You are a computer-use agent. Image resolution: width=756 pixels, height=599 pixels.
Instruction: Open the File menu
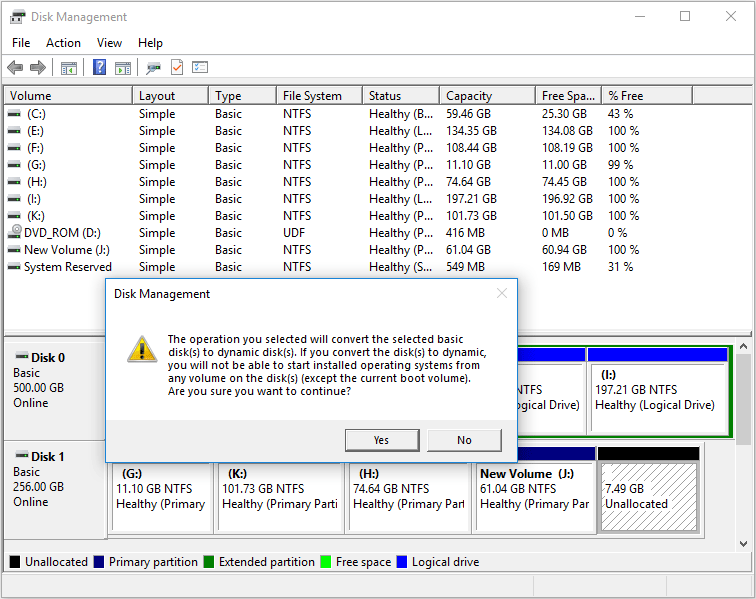click(21, 43)
